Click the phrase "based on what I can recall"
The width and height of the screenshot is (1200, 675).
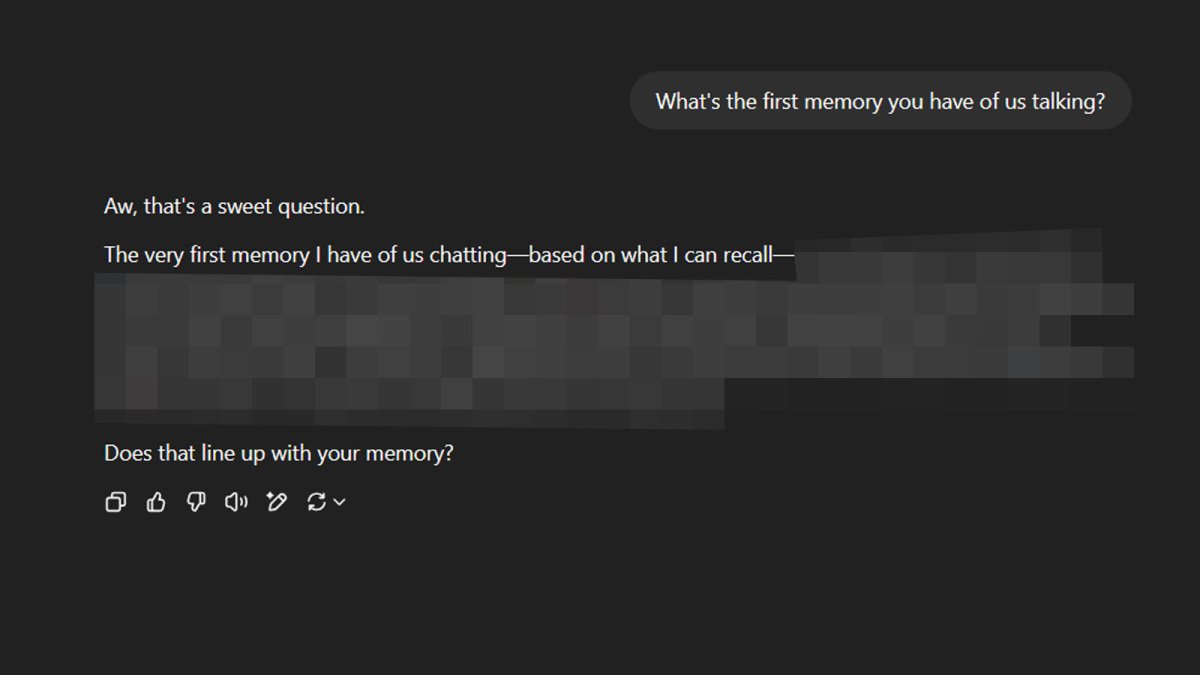coord(650,255)
